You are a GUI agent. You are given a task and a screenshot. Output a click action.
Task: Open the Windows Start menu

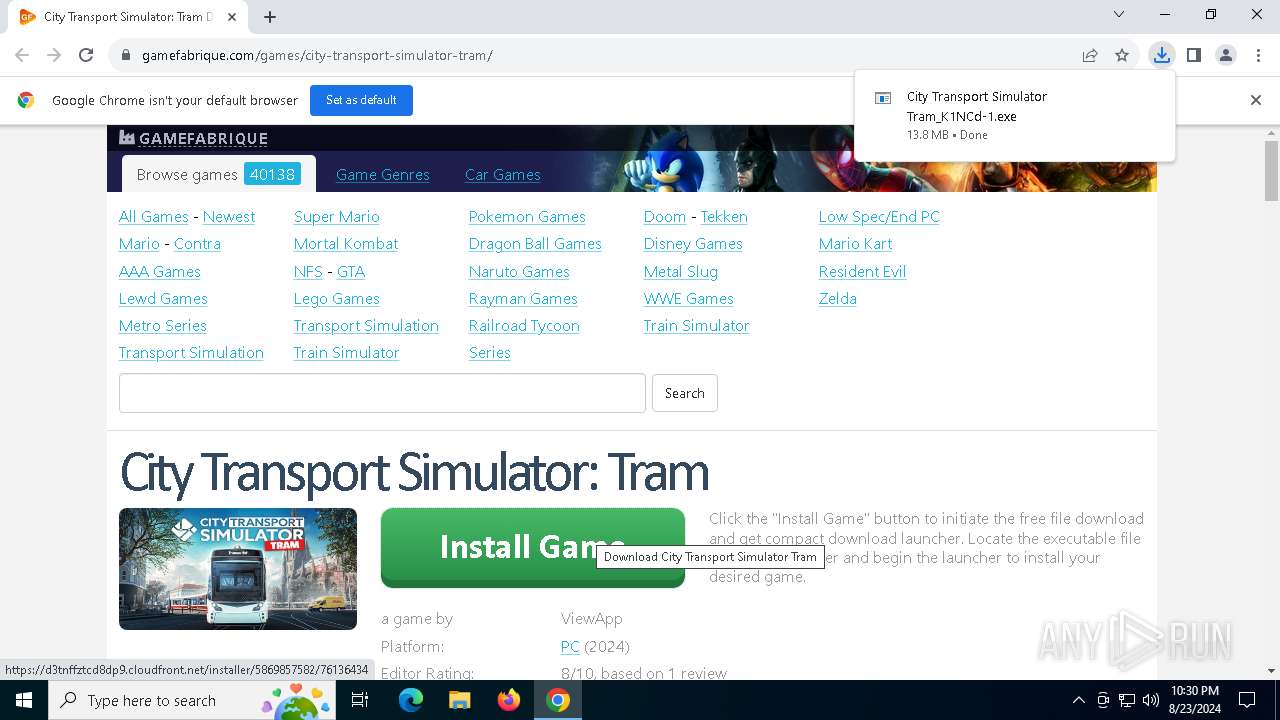(24, 700)
